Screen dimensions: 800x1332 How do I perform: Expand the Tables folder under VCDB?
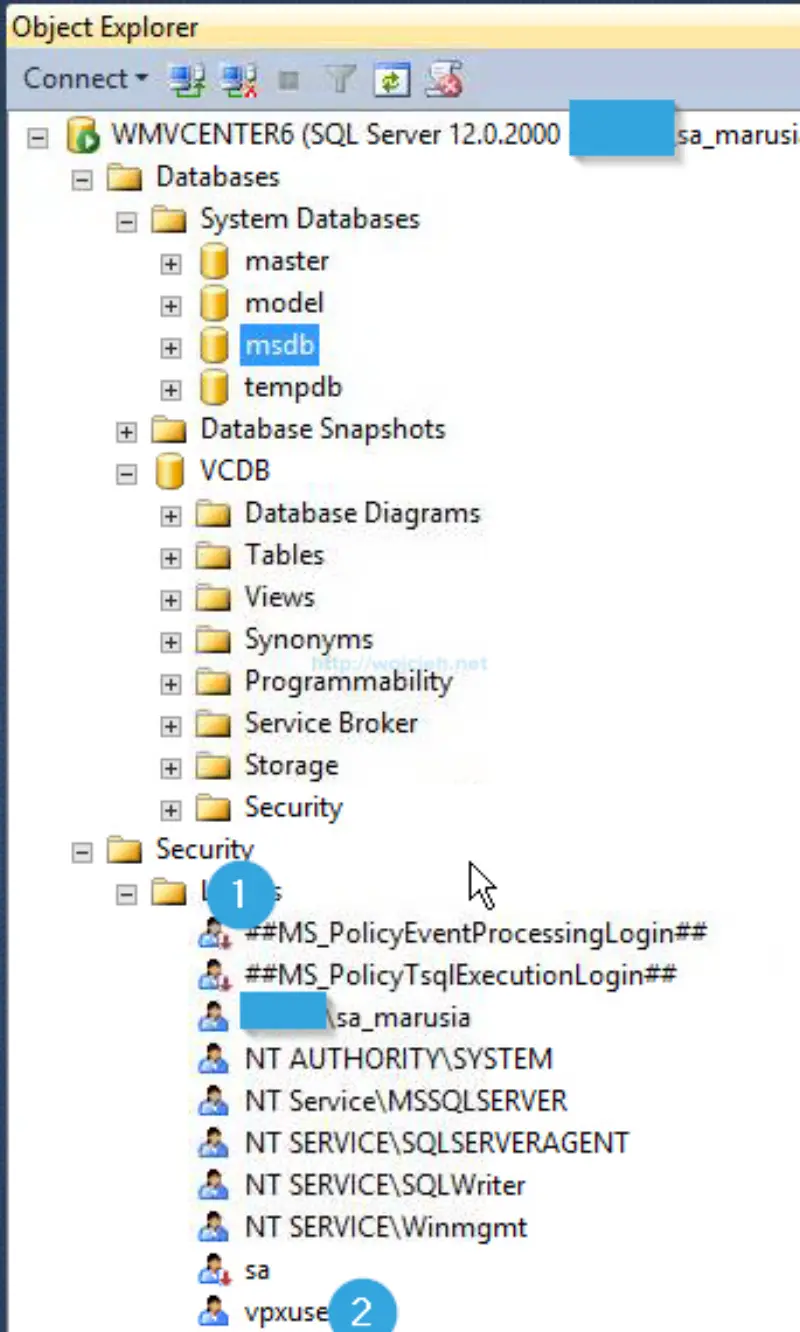[x=171, y=556]
